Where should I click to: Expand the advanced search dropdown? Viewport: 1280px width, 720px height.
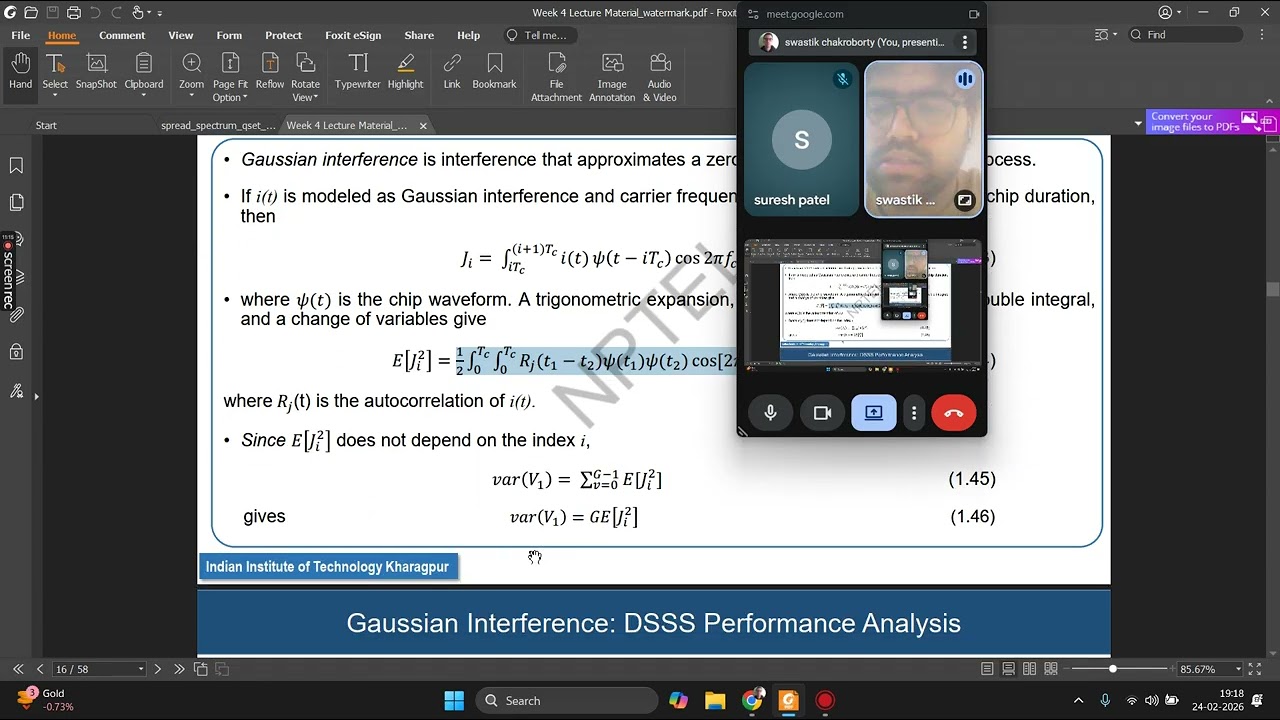[x=1106, y=35]
